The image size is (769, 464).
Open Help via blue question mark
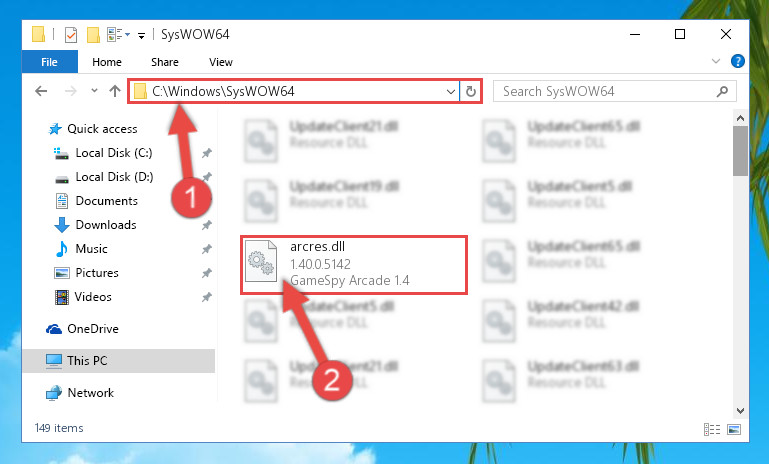(738, 61)
